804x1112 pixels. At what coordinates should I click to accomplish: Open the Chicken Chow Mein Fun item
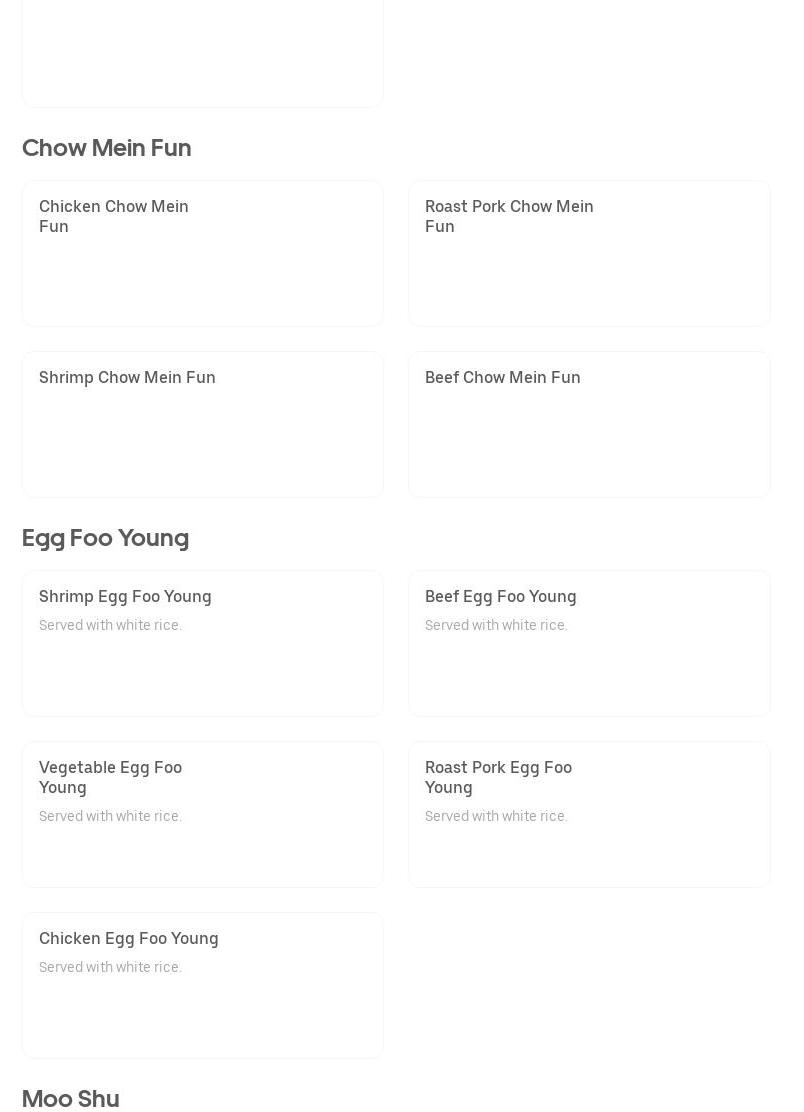click(x=203, y=253)
